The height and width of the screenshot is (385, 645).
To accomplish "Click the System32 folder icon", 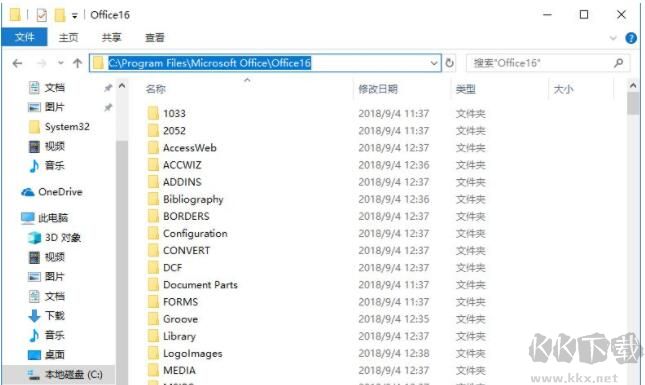I will pos(35,127).
